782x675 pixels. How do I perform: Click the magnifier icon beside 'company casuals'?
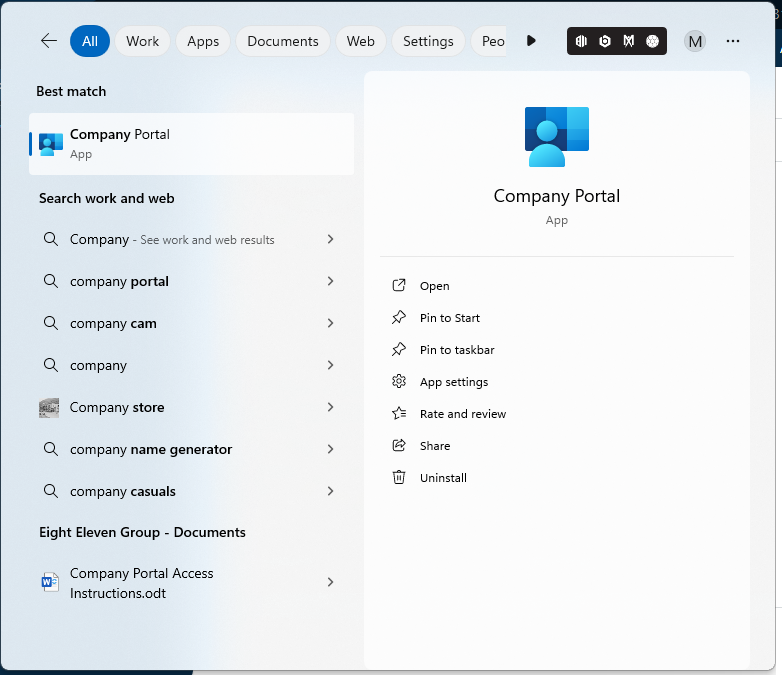tap(50, 491)
